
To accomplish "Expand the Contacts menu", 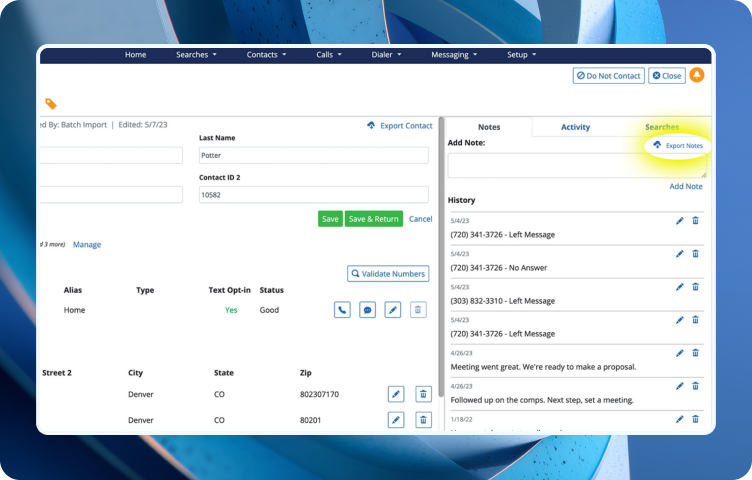I will click(266, 54).
